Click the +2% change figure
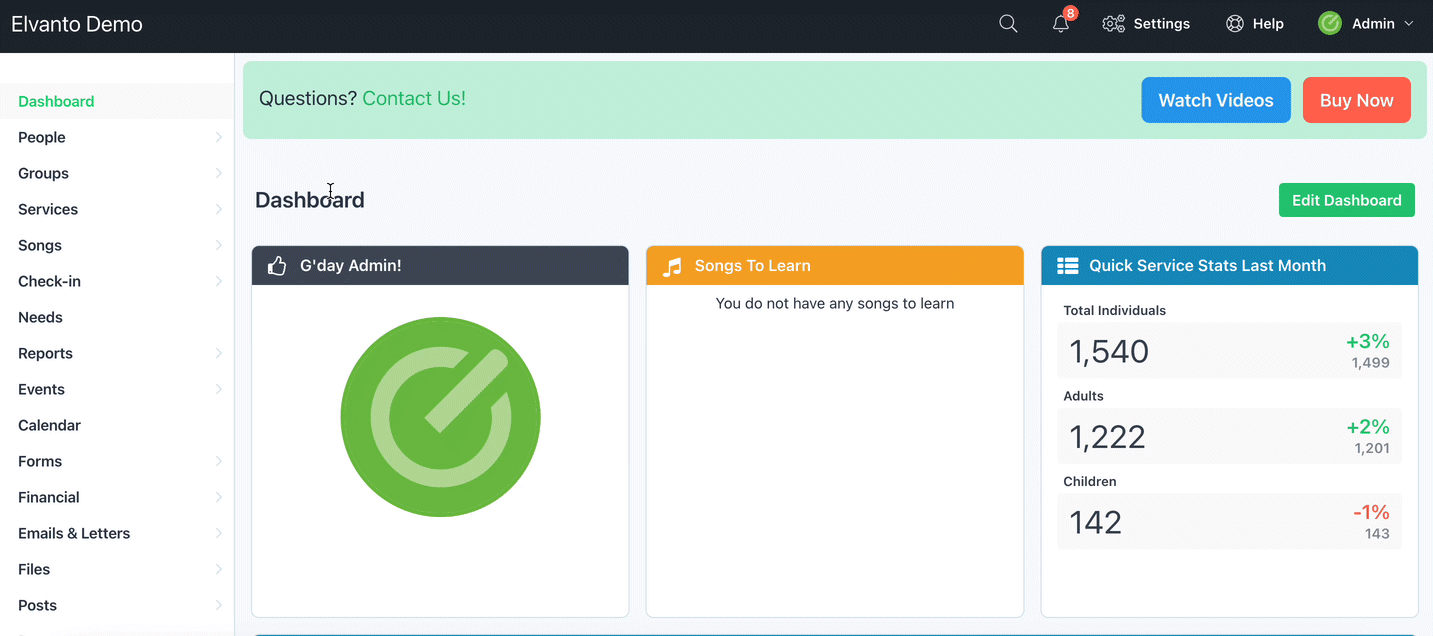Viewport: 1433px width, 636px height. pos(1367,427)
